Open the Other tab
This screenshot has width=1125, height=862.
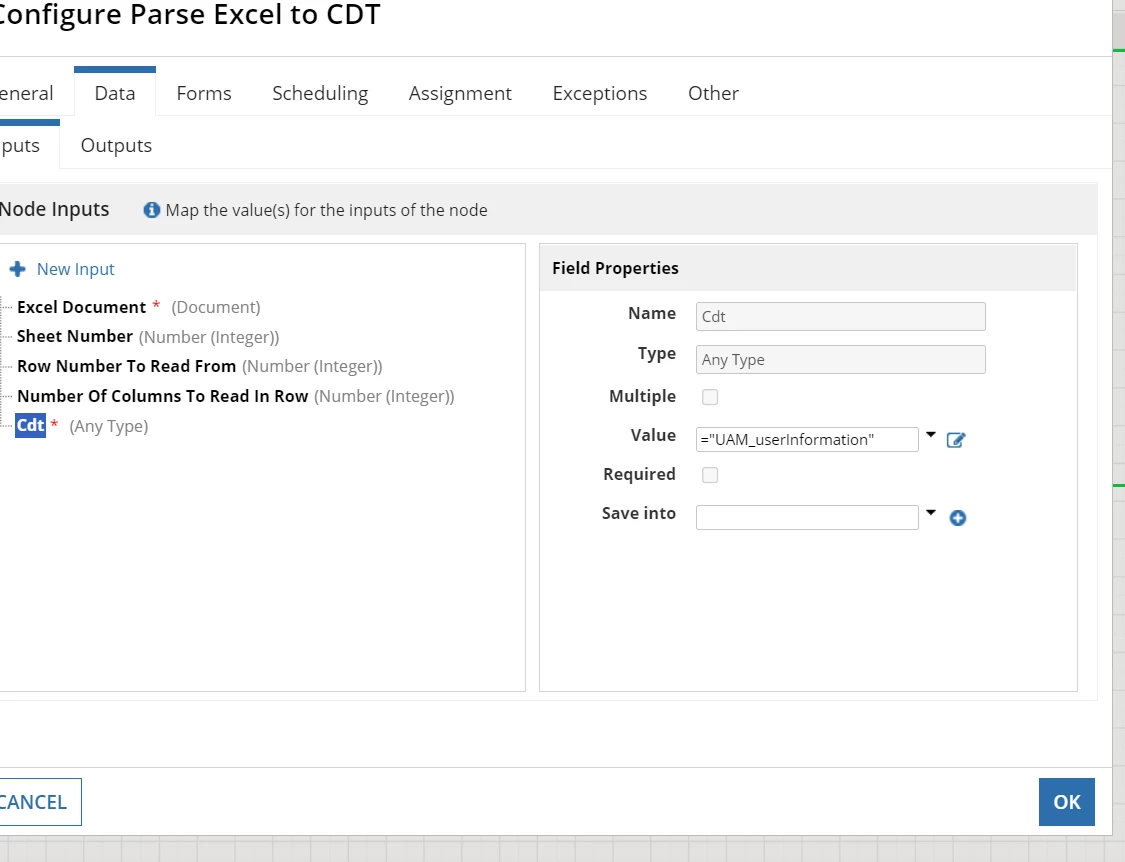(x=713, y=93)
